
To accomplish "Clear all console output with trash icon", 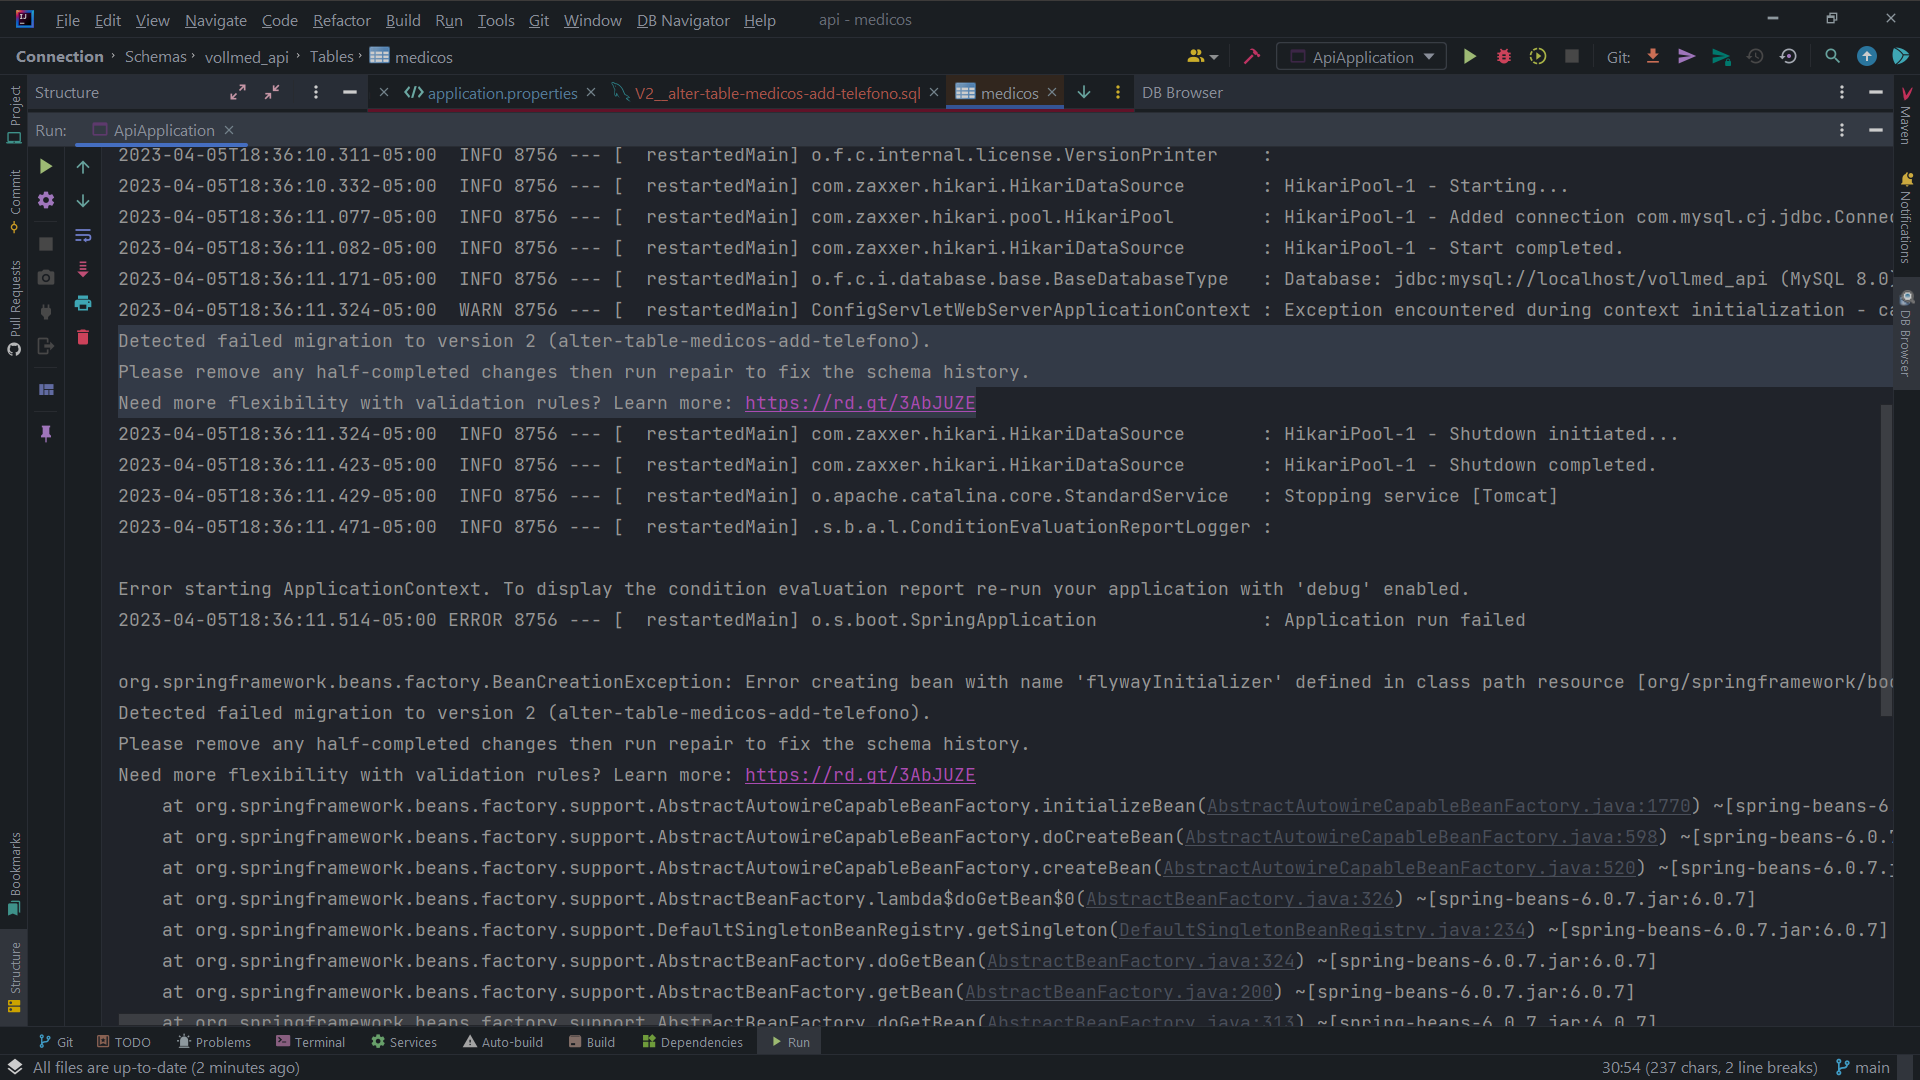I will 83,337.
